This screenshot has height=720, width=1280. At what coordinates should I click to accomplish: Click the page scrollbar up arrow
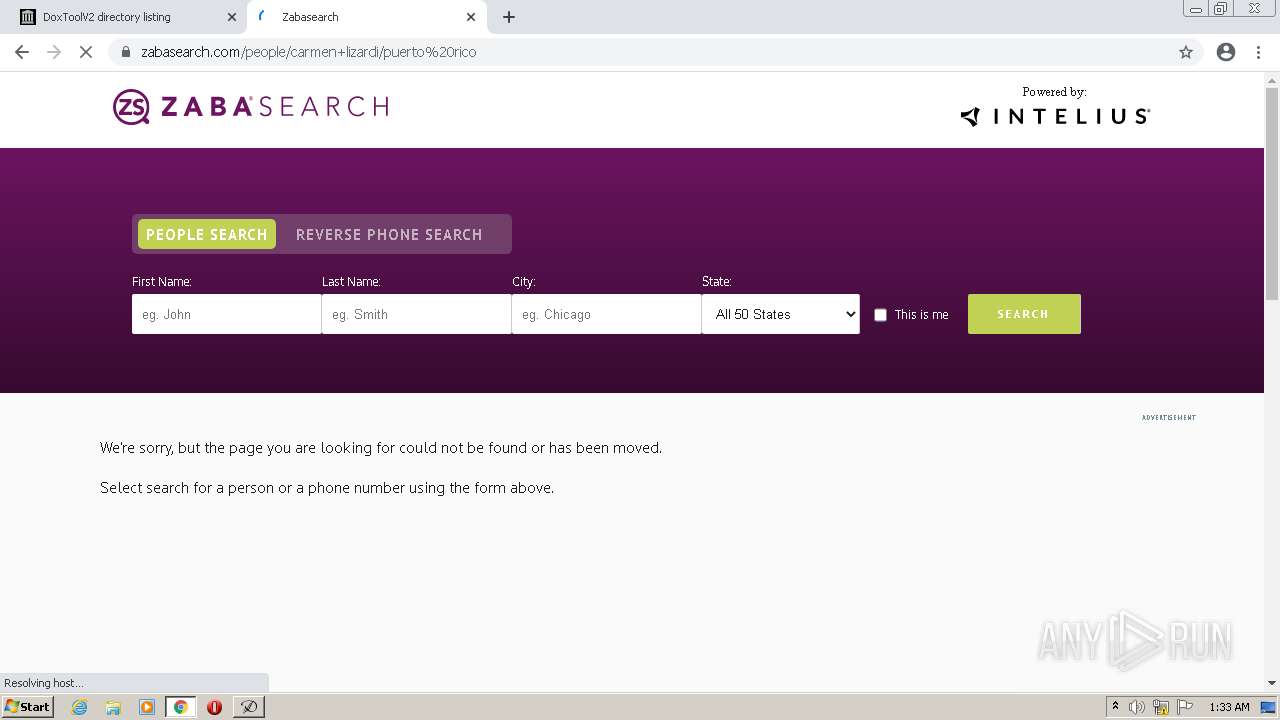pyautogui.click(x=1272, y=79)
